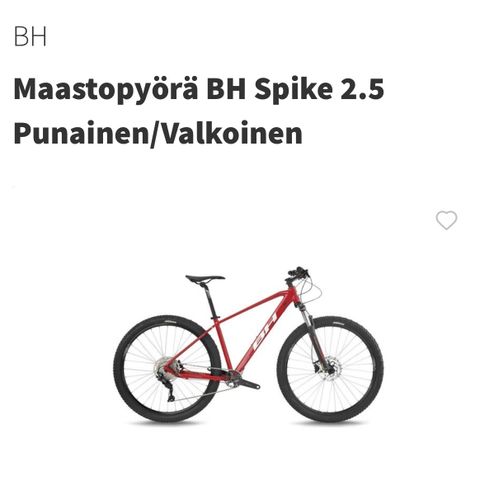
Task: Click the black saddle on the bike
Action: pyautogui.click(x=205, y=279)
